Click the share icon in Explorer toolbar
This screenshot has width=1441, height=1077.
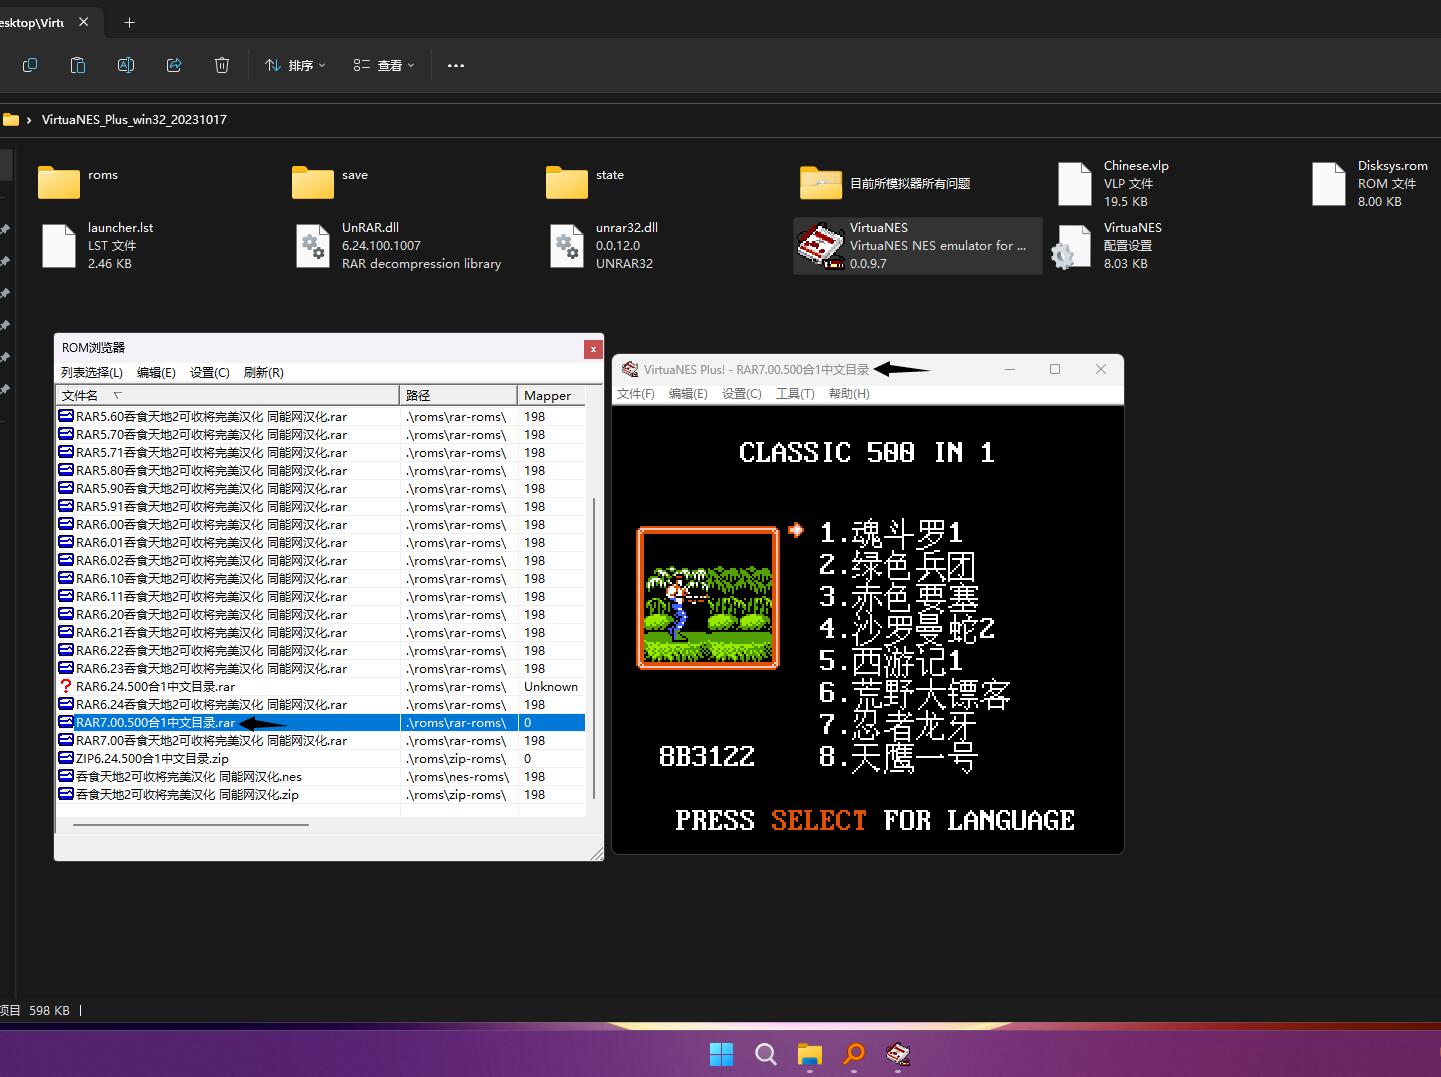[x=174, y=65]
